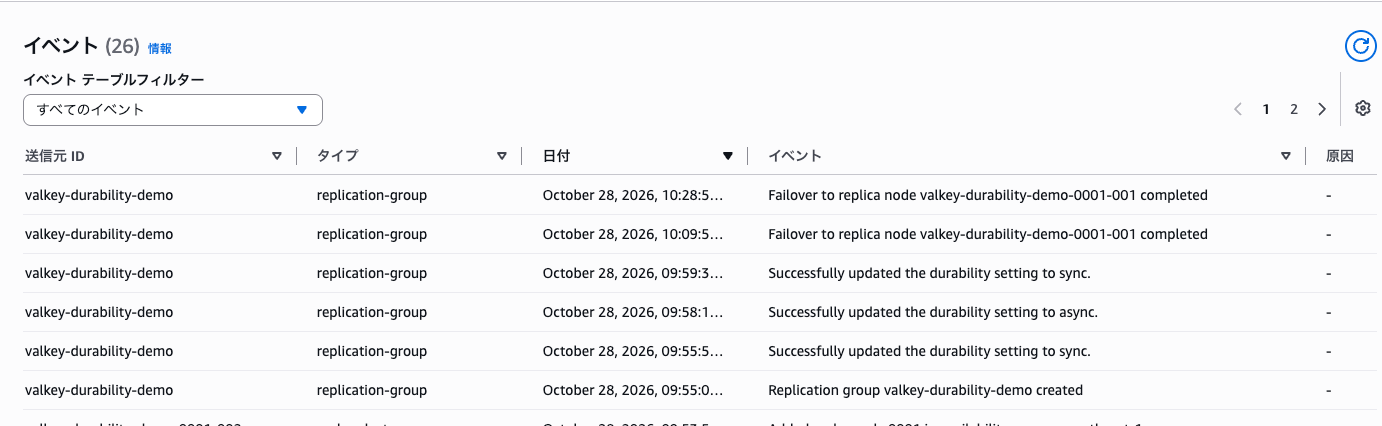
Task: Click the イベント column header
Action: pos(795,156)
